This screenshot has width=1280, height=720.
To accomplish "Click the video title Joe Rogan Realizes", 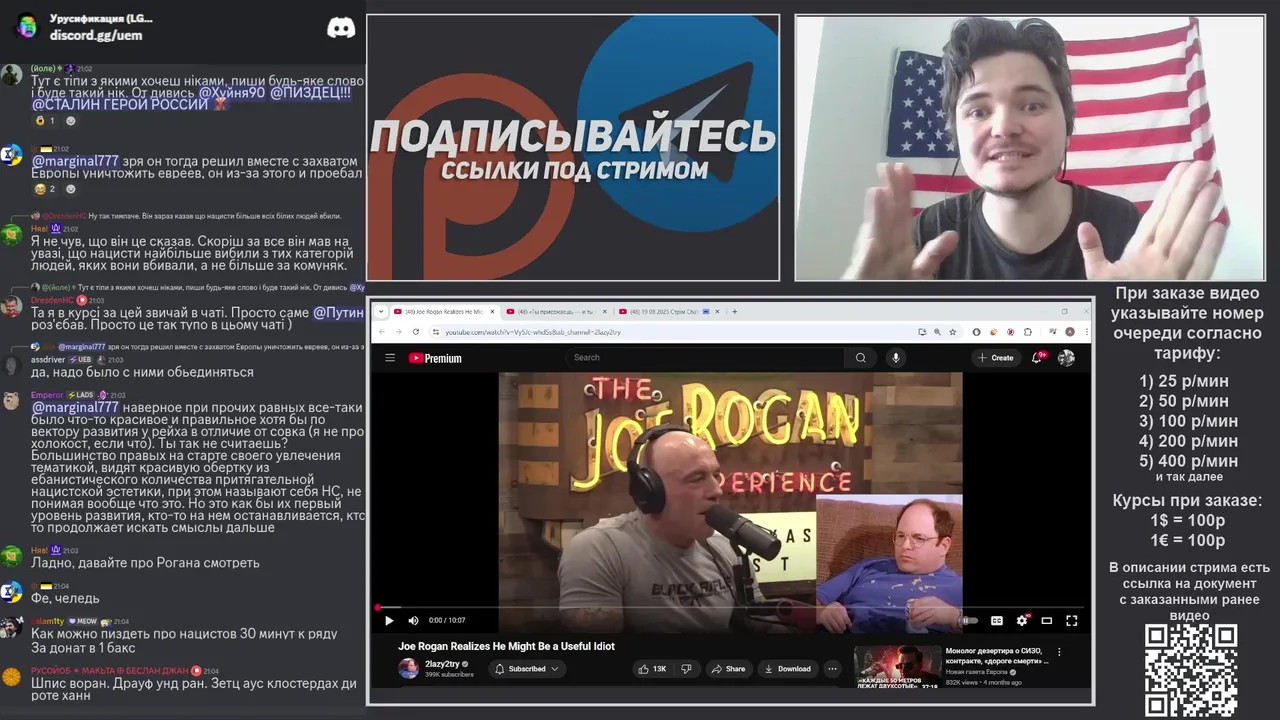I will pos(506,646).
